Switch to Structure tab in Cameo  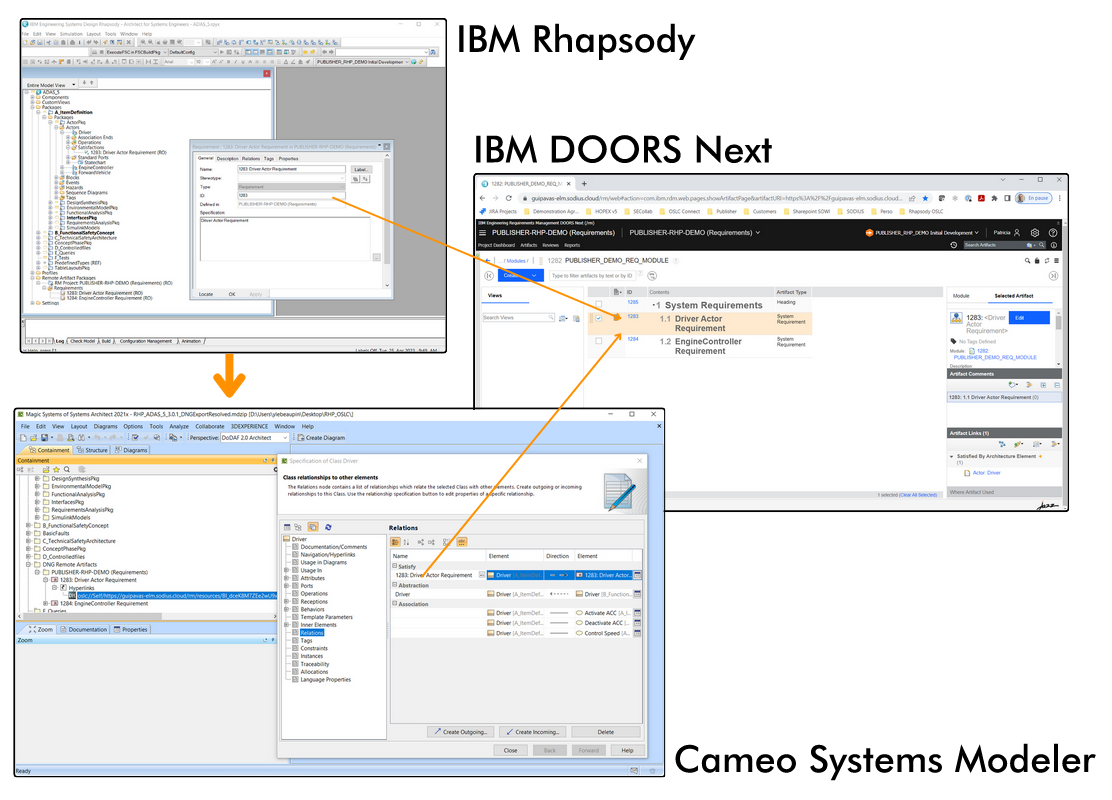92,450
